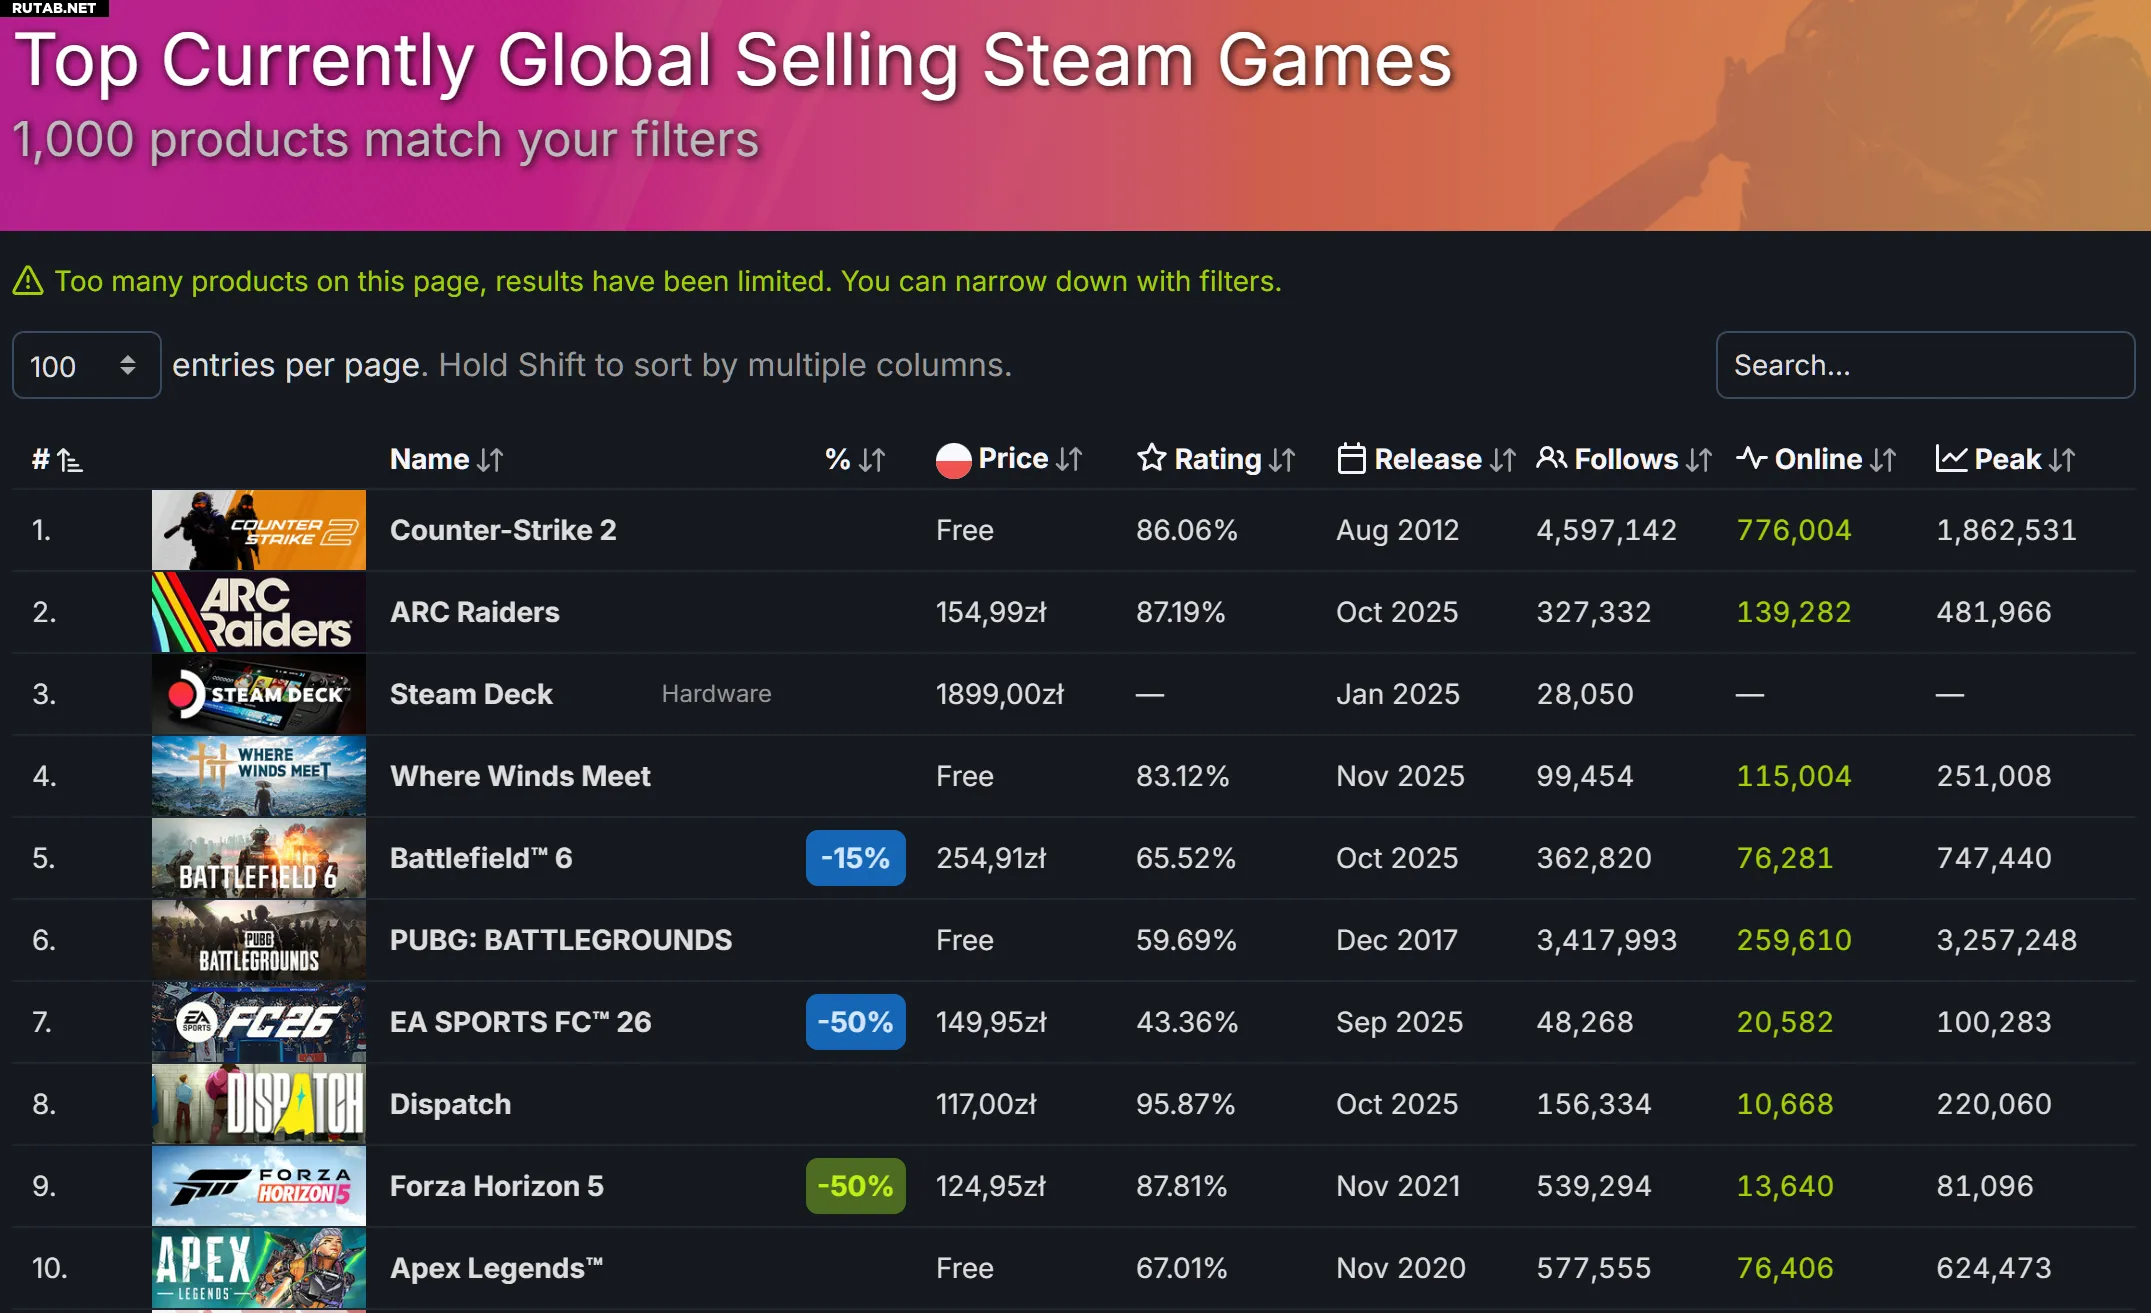Click the Release calendar icon
Image resolution: width=2151 pixels, height=1313 pixels.
click(x=1351, y=459)
